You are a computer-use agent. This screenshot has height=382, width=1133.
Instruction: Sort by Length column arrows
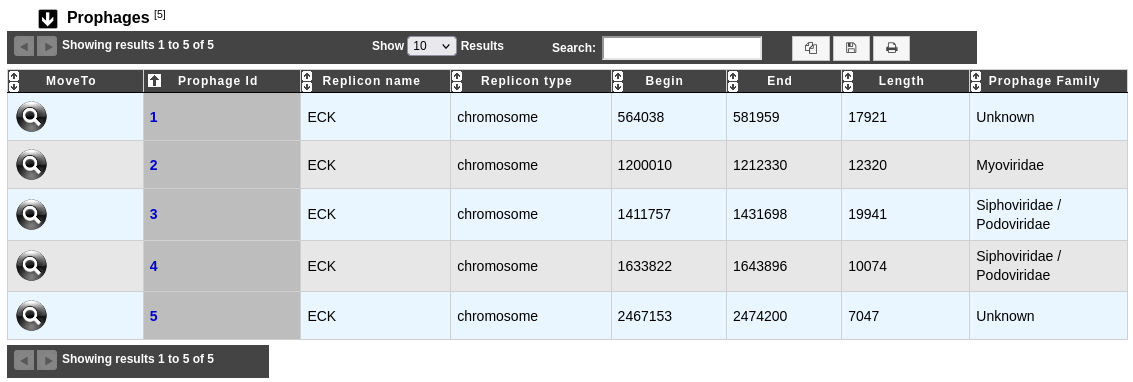coord(848,81)
